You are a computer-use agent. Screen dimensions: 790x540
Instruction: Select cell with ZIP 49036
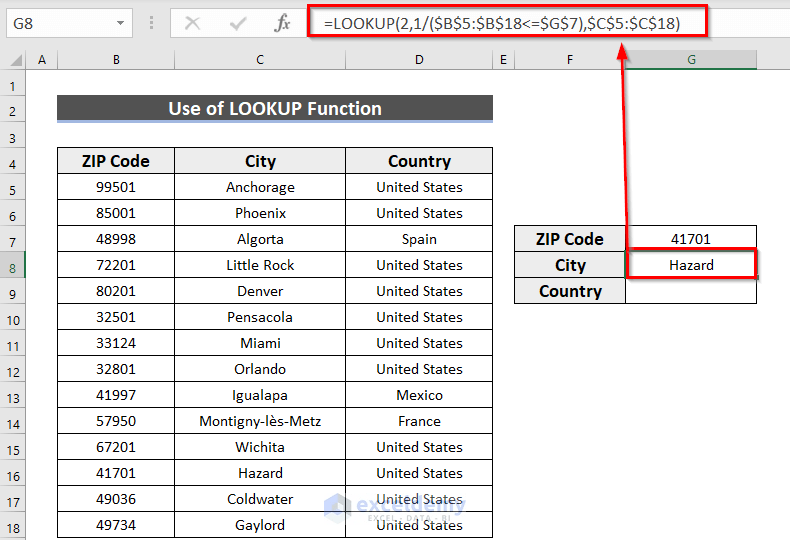pyautogui.click(x=116, y=499)
